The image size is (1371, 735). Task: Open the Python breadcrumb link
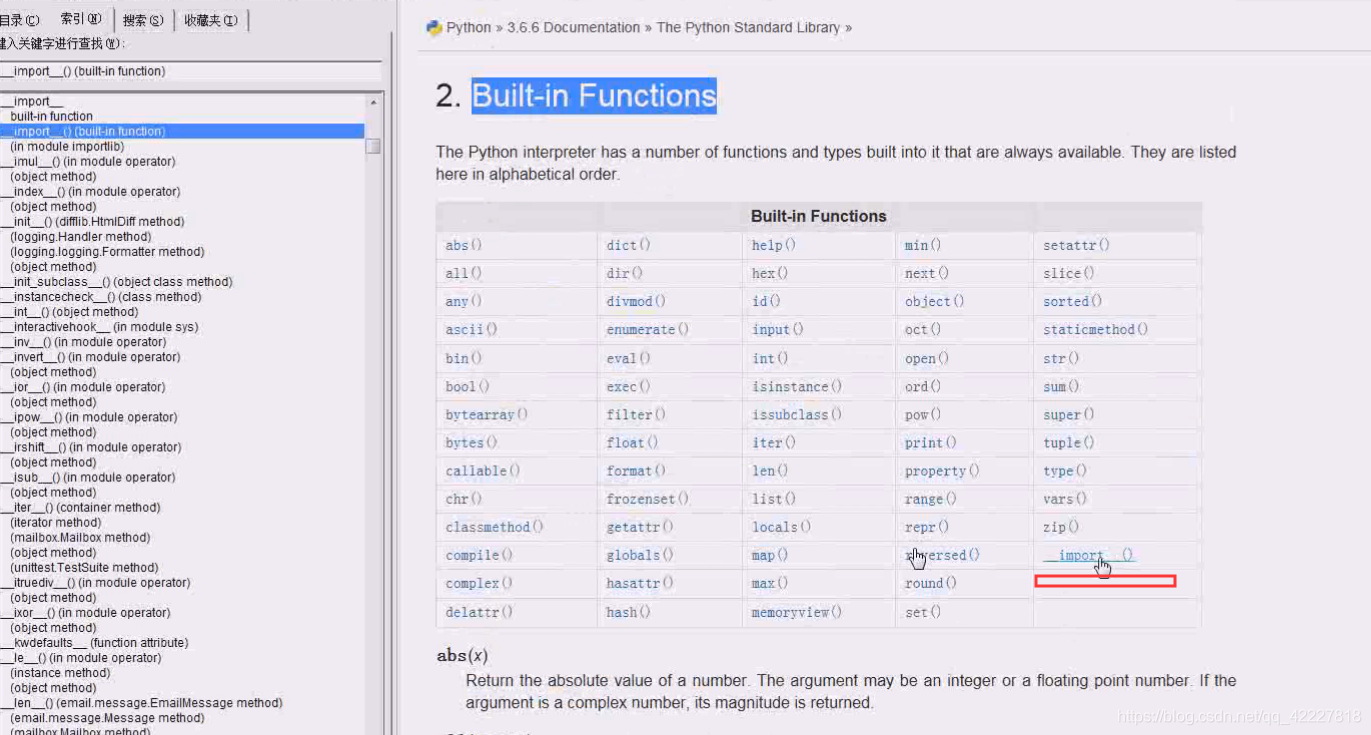click(x=468, y=28)
